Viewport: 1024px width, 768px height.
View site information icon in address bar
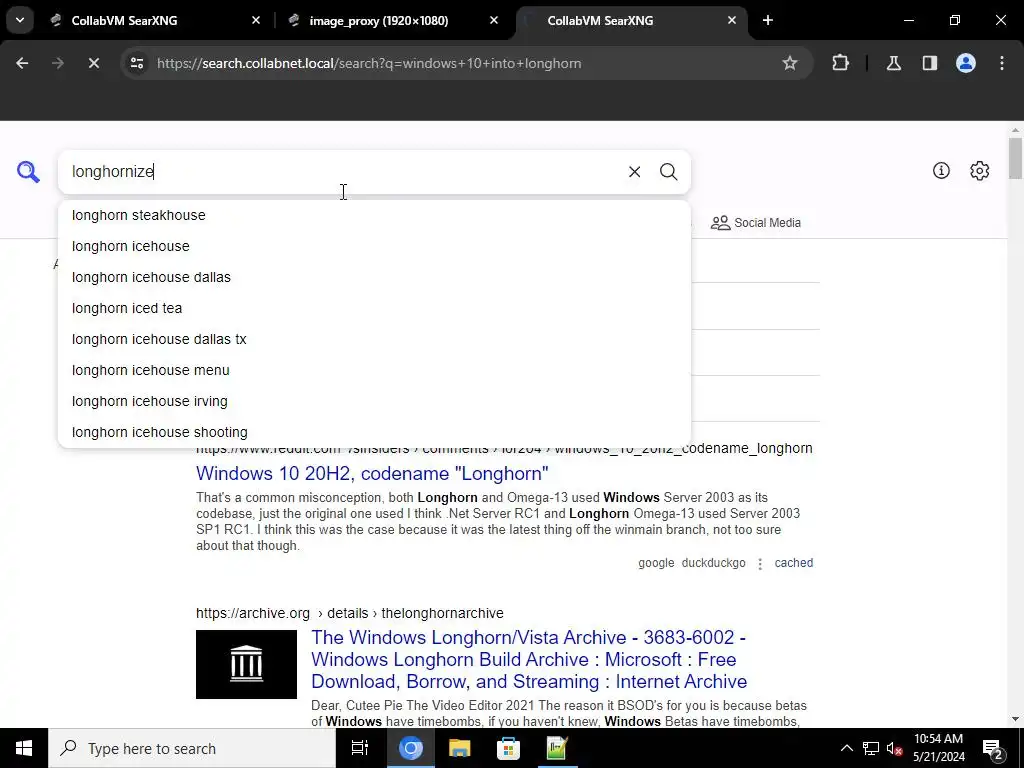point(137,63)
